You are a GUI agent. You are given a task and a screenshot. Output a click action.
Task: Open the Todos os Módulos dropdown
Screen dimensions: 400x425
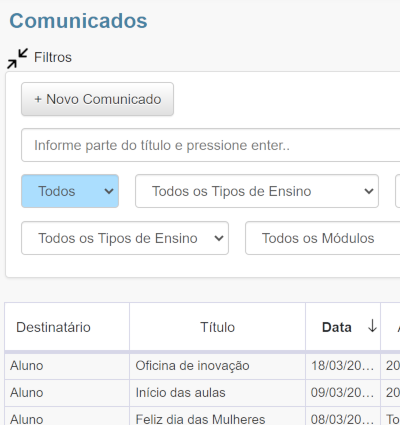click(323, 238)
